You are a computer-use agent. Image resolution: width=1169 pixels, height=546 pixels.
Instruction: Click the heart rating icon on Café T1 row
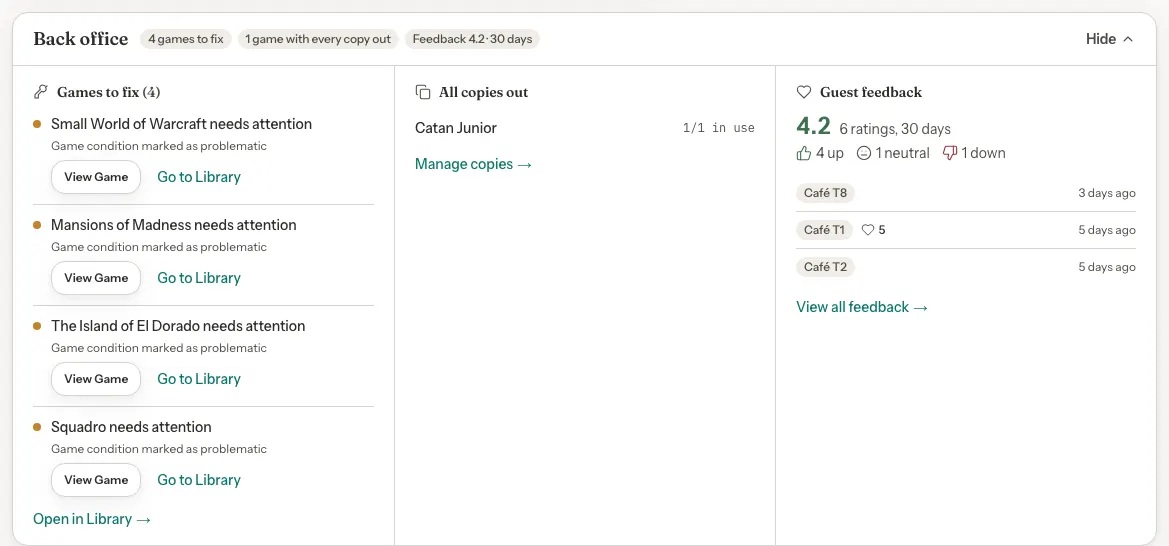(867, 230)
